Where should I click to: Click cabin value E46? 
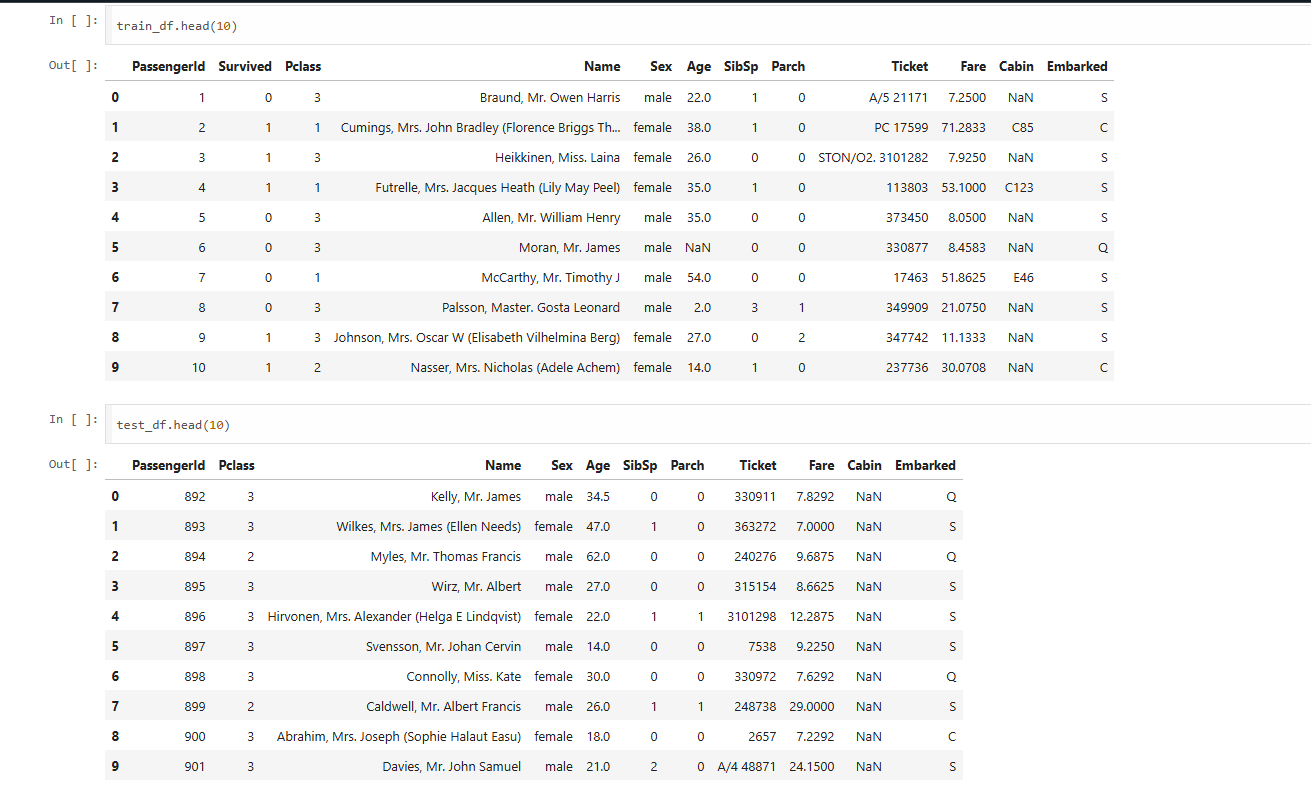point(1023,278)
